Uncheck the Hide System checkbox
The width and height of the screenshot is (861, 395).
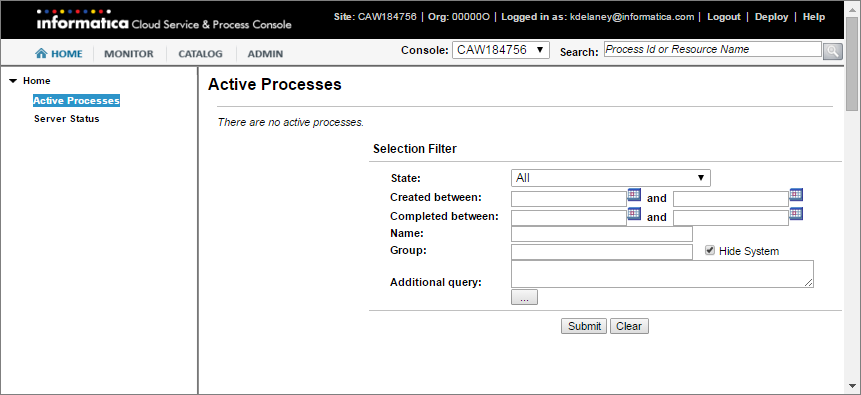pos(710,251)
